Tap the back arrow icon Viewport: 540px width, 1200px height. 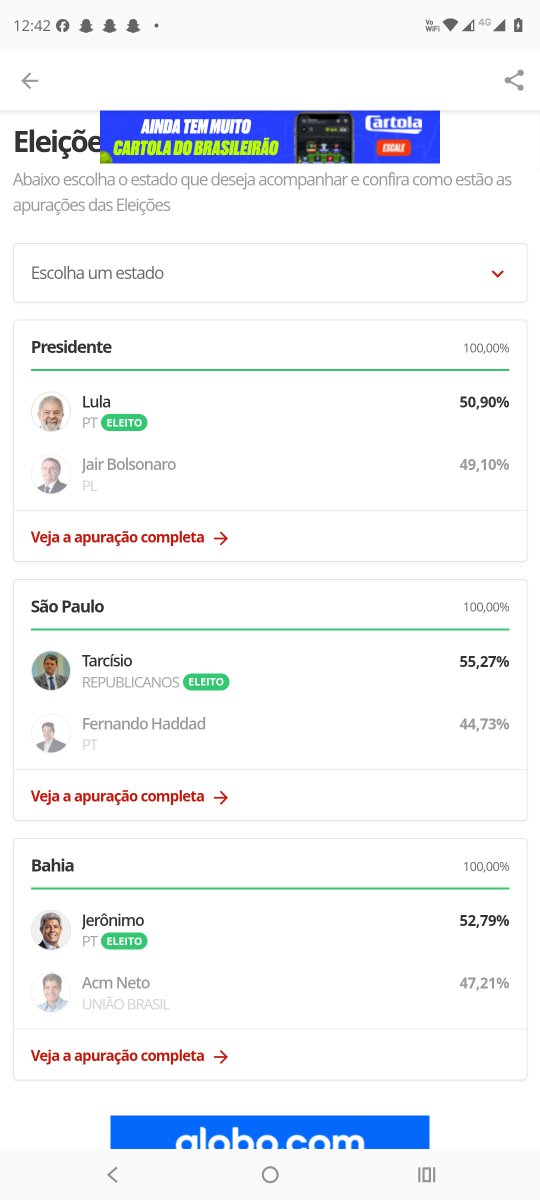coord(30,81)
